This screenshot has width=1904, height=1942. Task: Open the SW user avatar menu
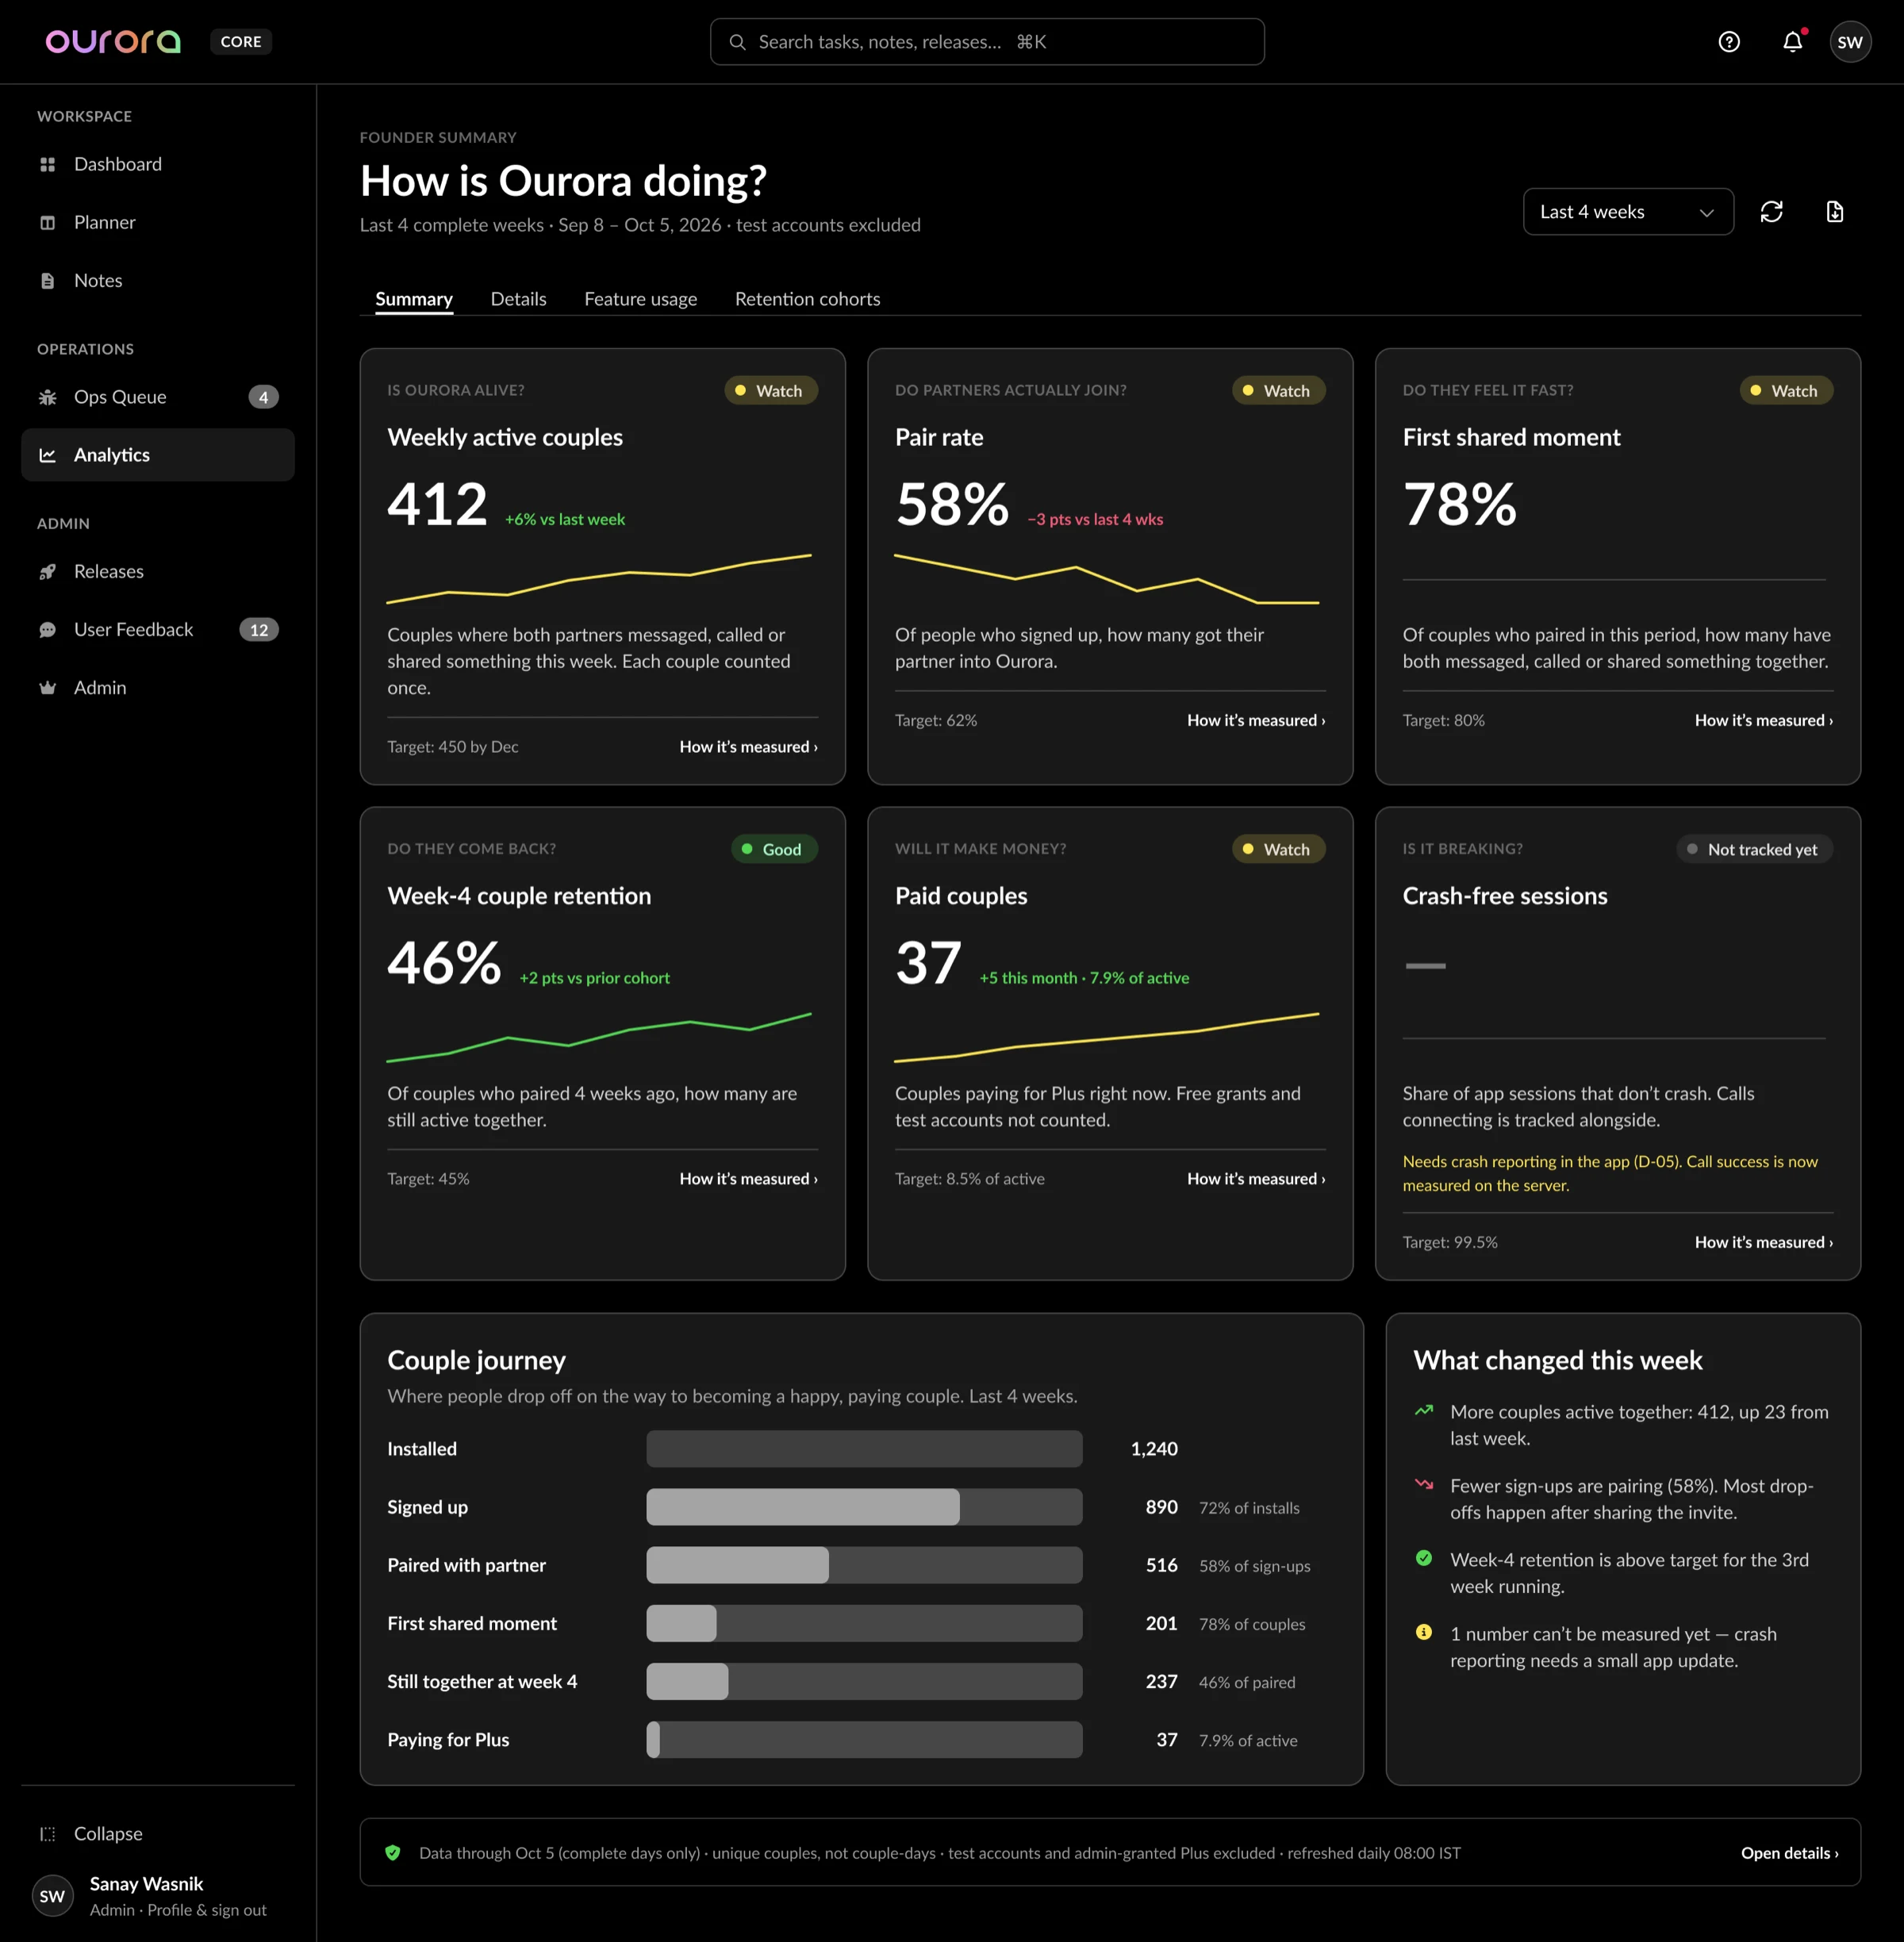[x=1850, y=42]
